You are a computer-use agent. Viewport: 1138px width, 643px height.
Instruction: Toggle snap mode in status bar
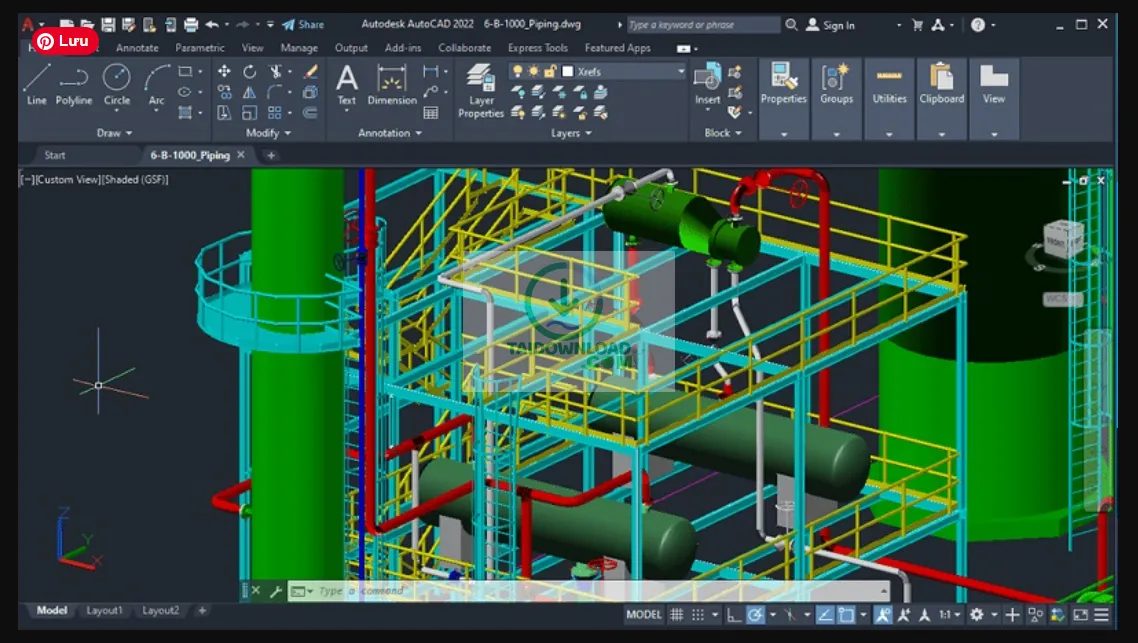[x=698, y=614]
